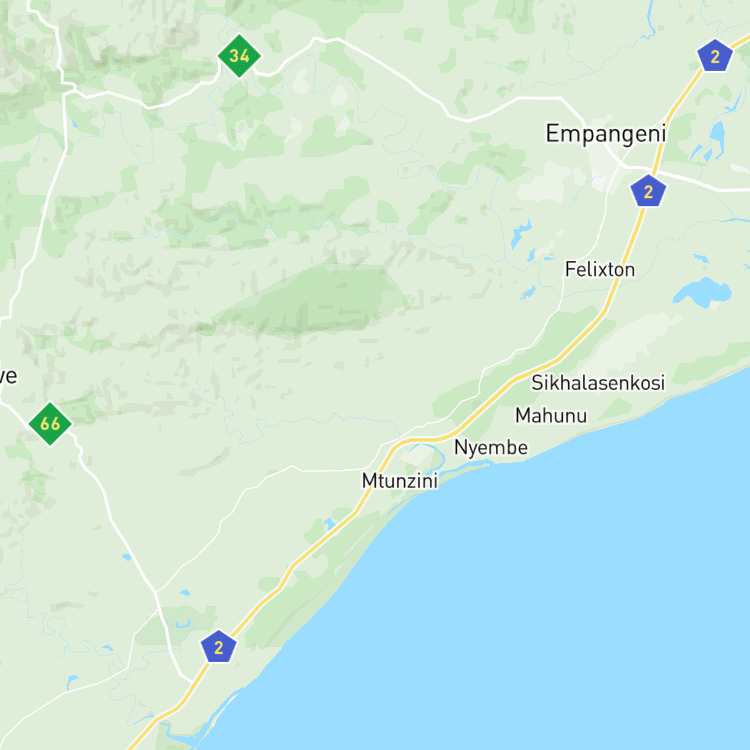
Task: Click the Empangeni city label
Action: pyautogui.click(x=606, y=134)
